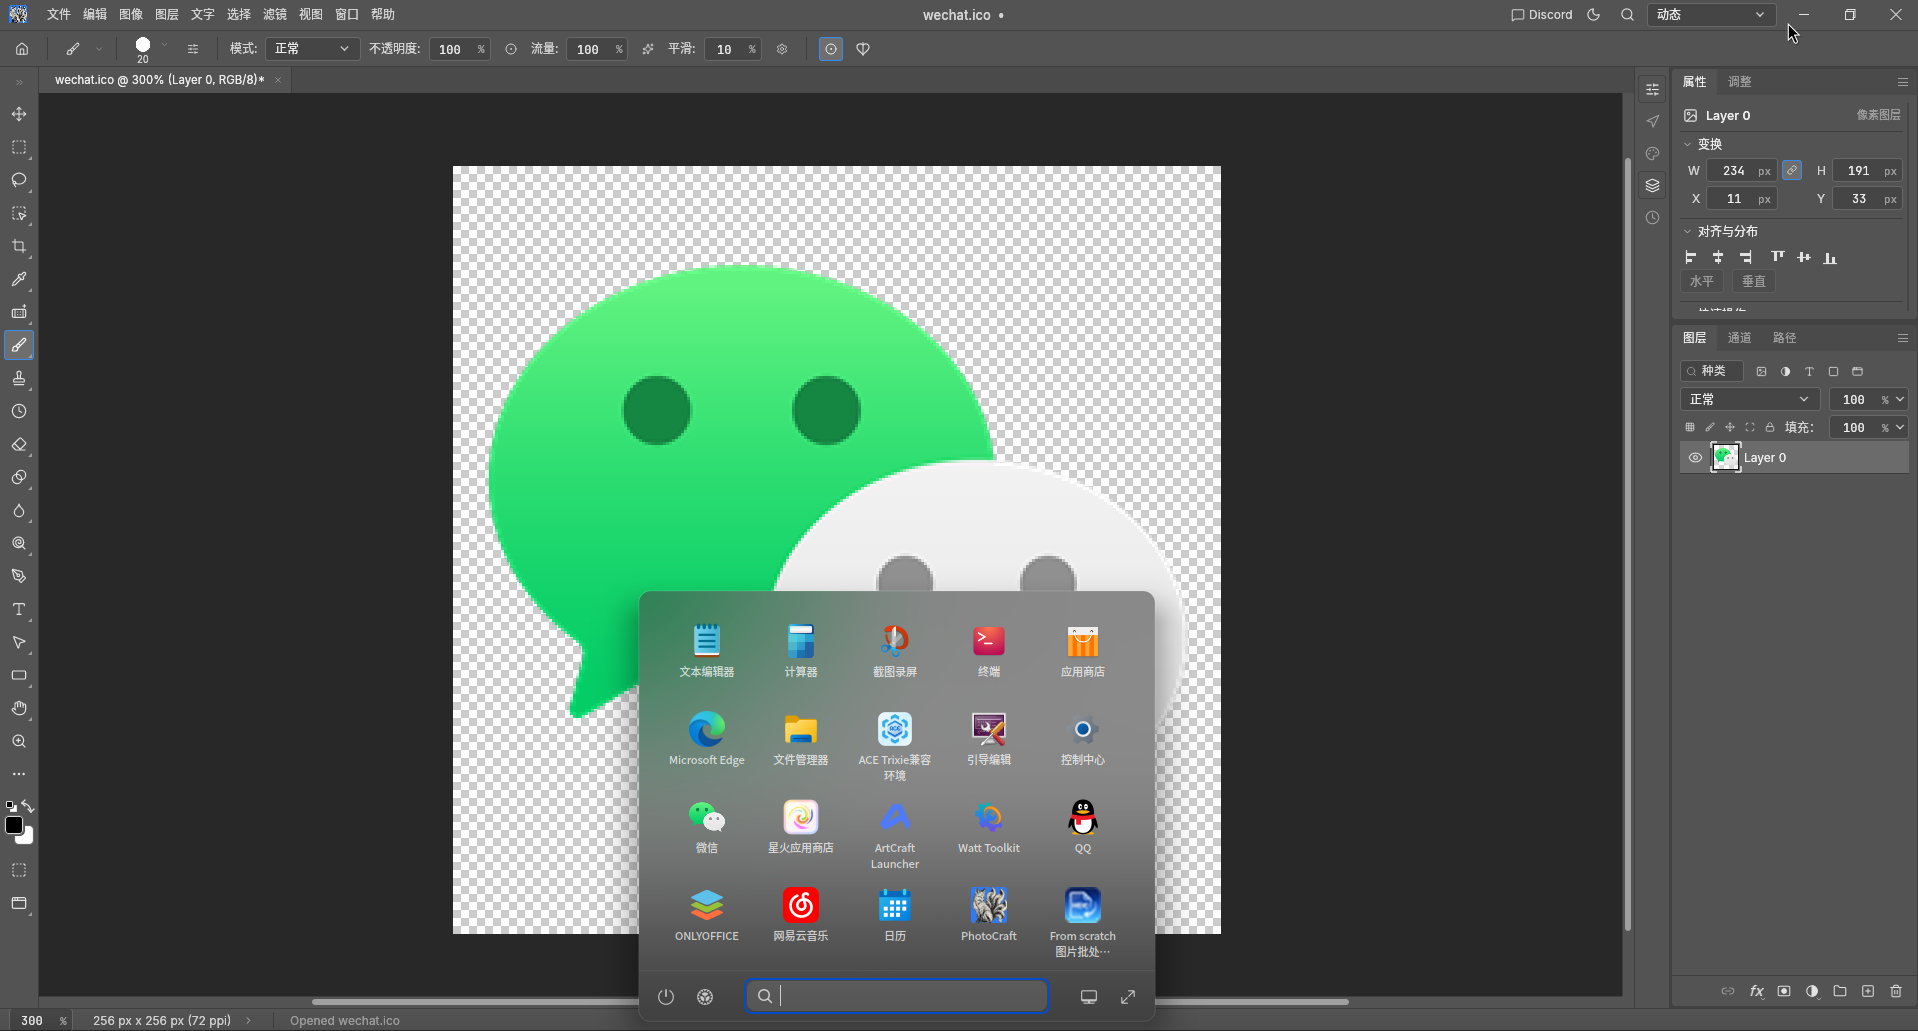
Task: Click the 水平 distribute button
Action: tap(1702, 282)
